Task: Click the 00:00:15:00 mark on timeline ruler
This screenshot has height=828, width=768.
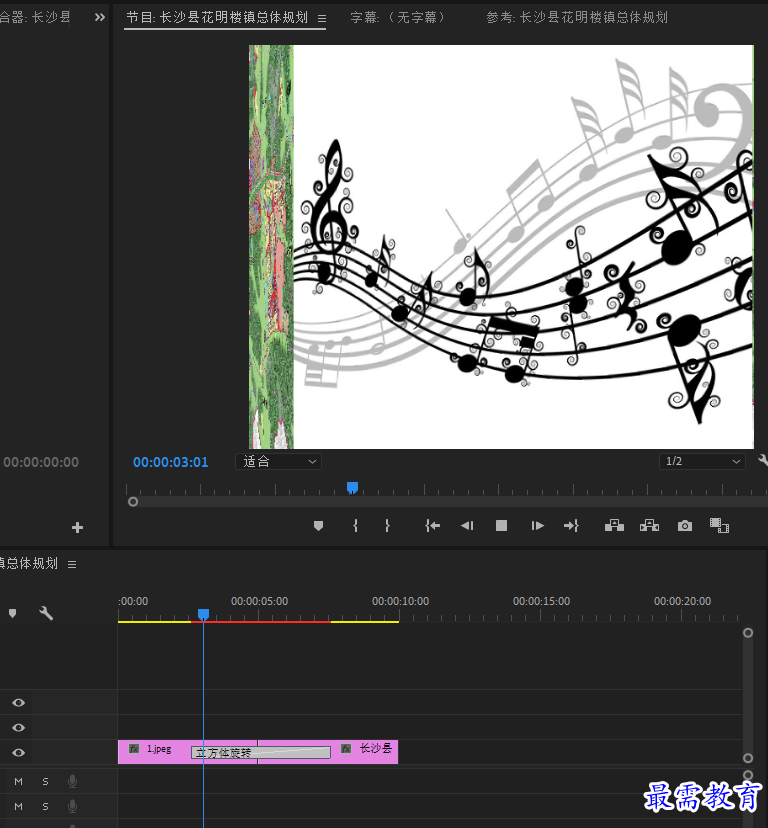Action: (x=541, y=601)
